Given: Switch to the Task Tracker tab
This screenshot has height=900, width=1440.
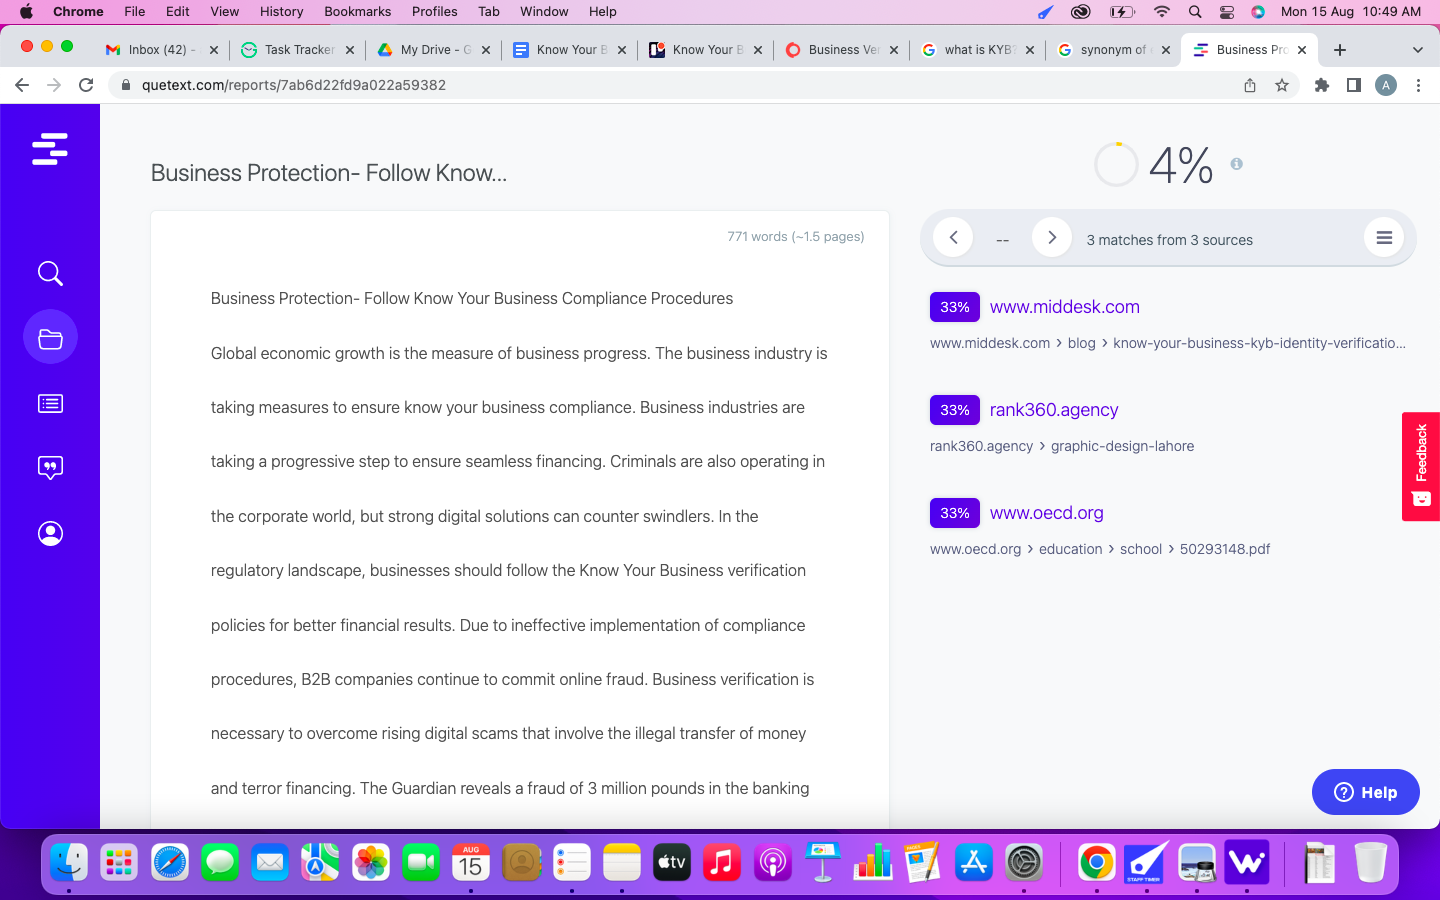Looking at the screenshot, I should click(298, 50).
